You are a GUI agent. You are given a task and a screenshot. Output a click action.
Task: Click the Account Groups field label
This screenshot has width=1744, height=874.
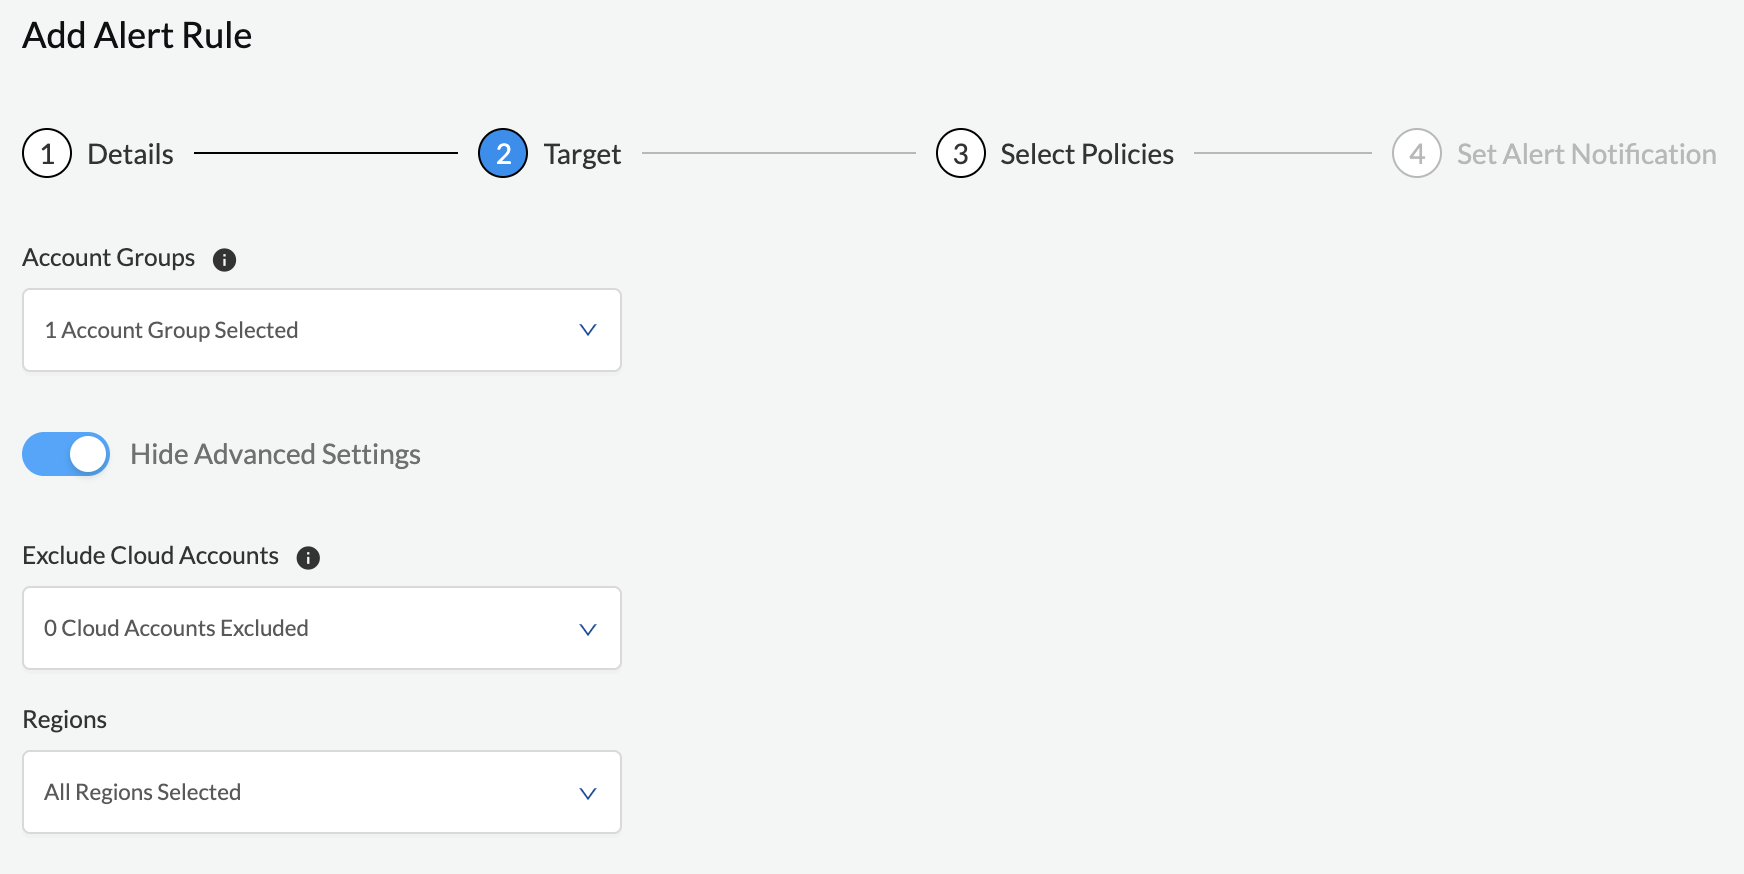pyautogui.click(x=109, y=258)
